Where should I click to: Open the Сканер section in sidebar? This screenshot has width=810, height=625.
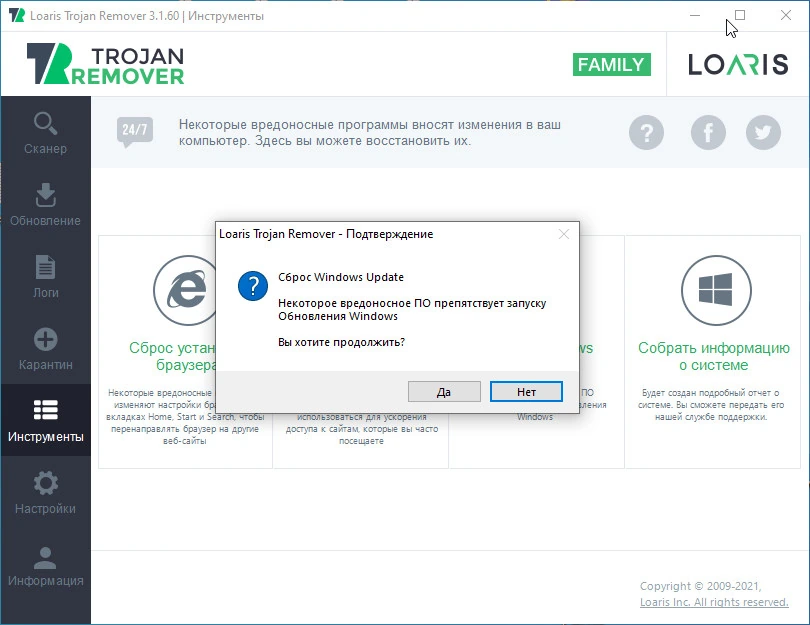45,132
